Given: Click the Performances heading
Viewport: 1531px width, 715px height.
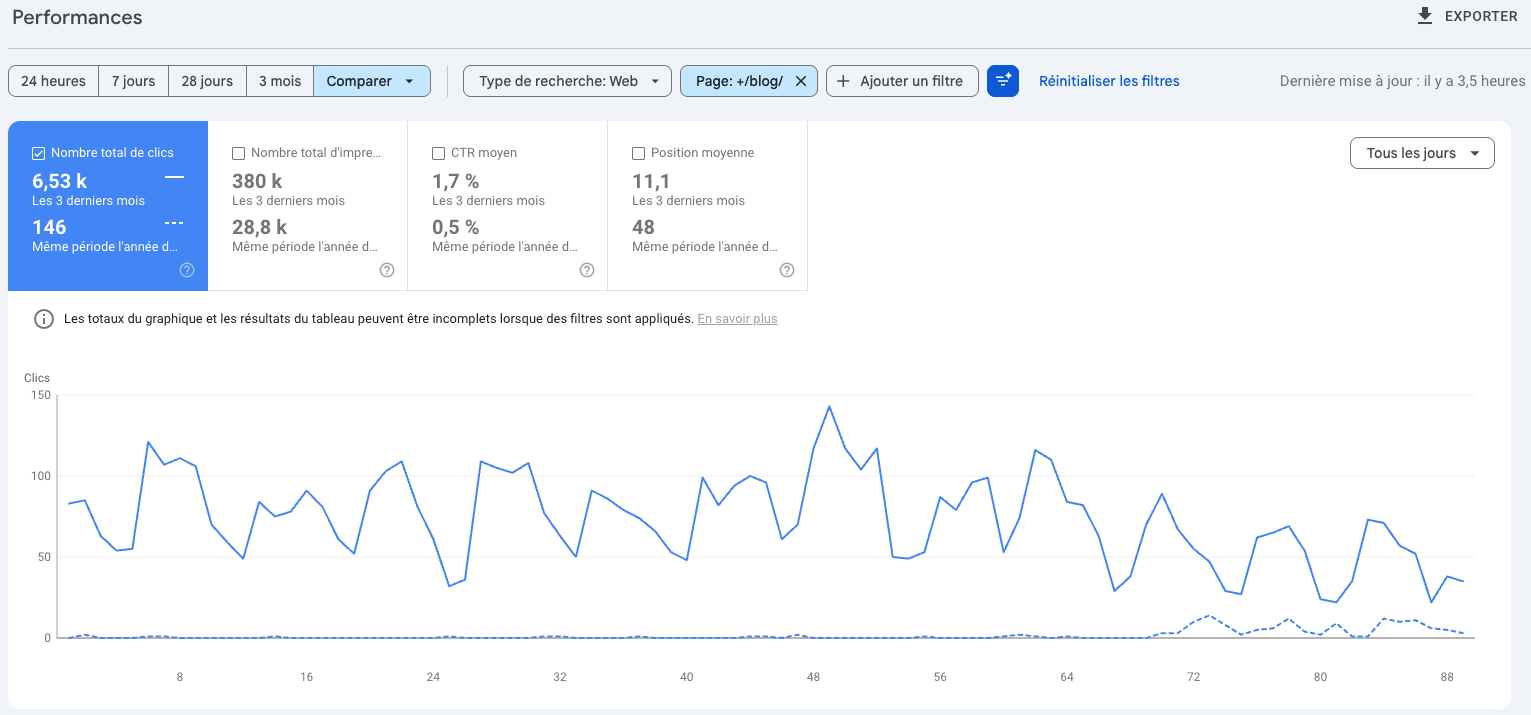Looking at the screenshot, I should (x=77, y=17).
